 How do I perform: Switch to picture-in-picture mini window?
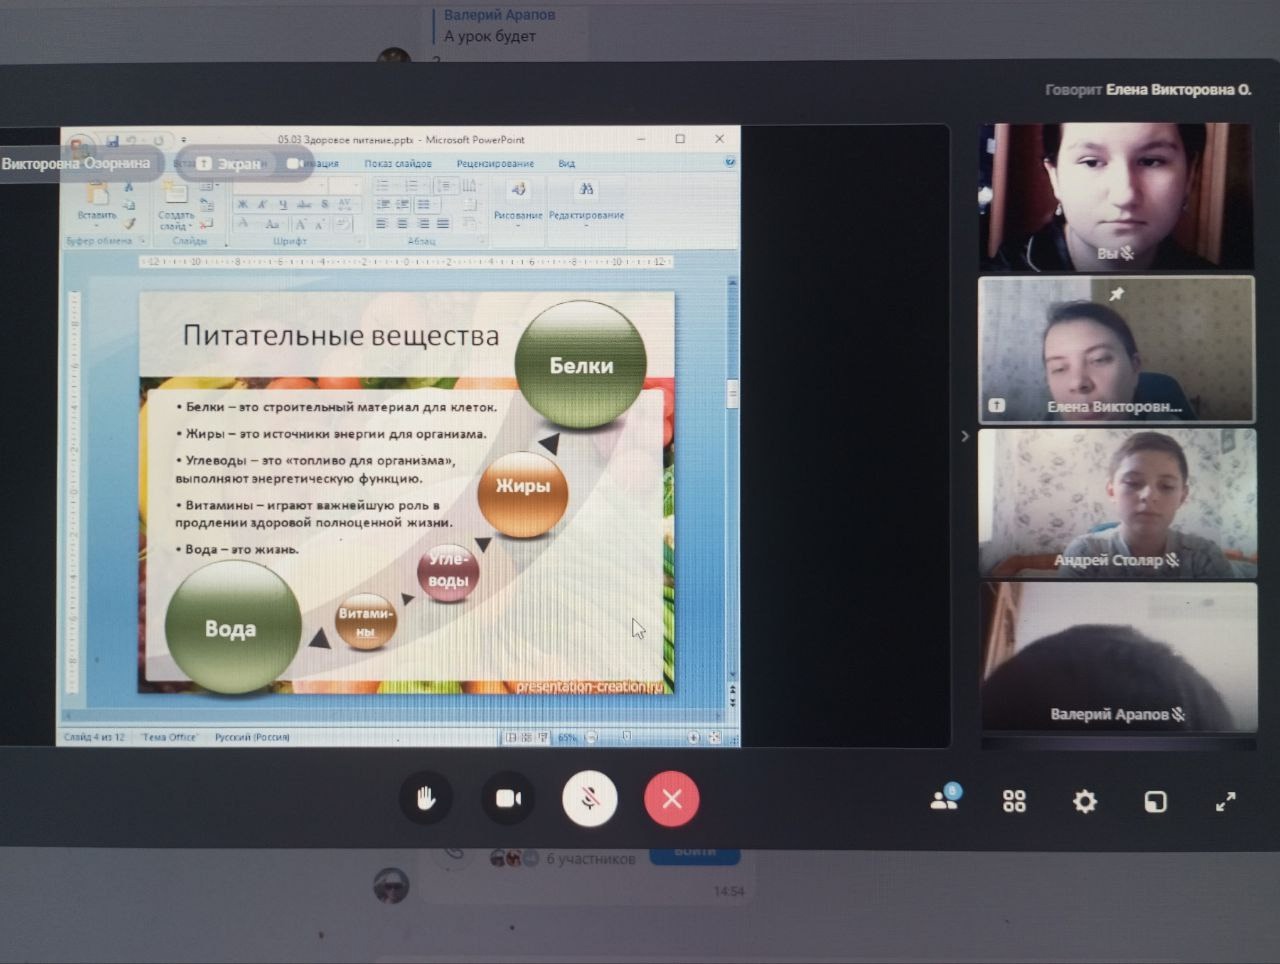tap(1155, 801)
